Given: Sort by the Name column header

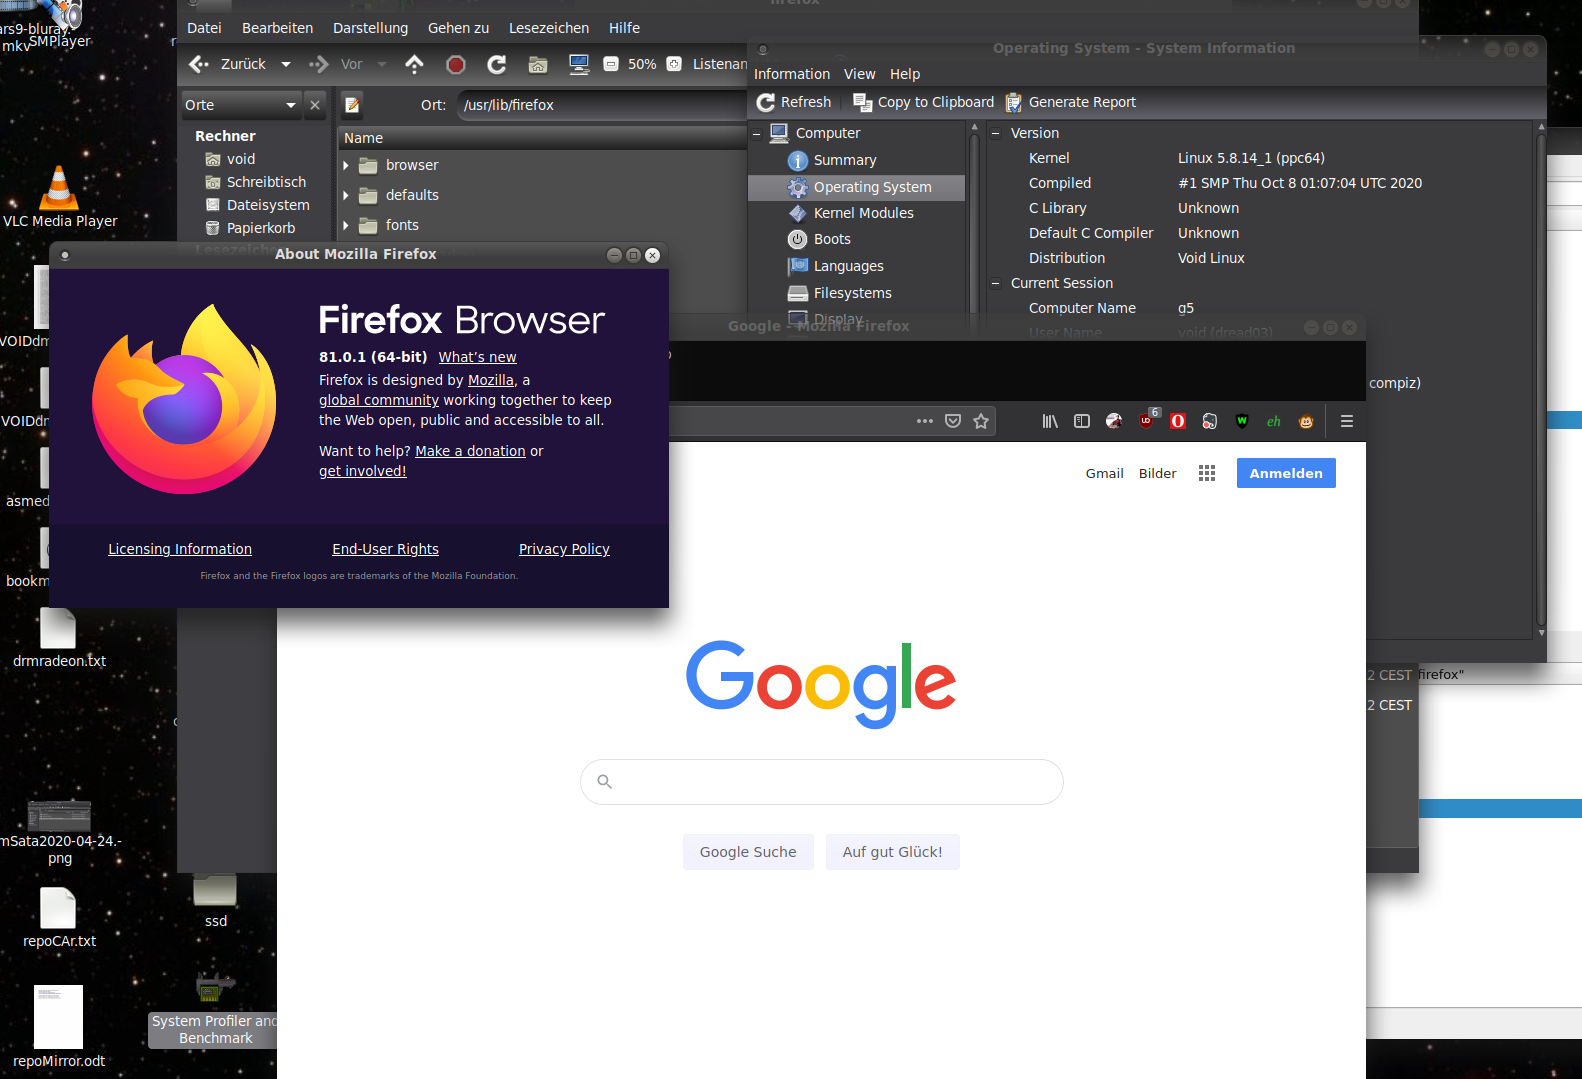Looking at the screenshot, I should click(544, 138).
